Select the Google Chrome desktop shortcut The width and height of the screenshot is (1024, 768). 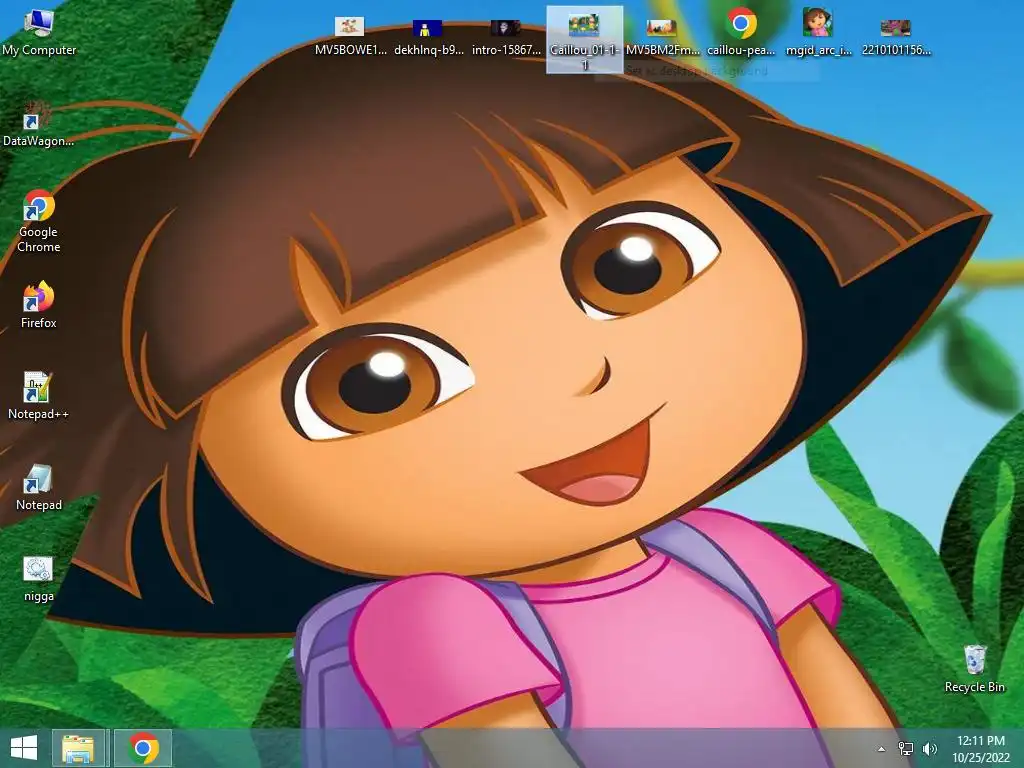point(39,221)
